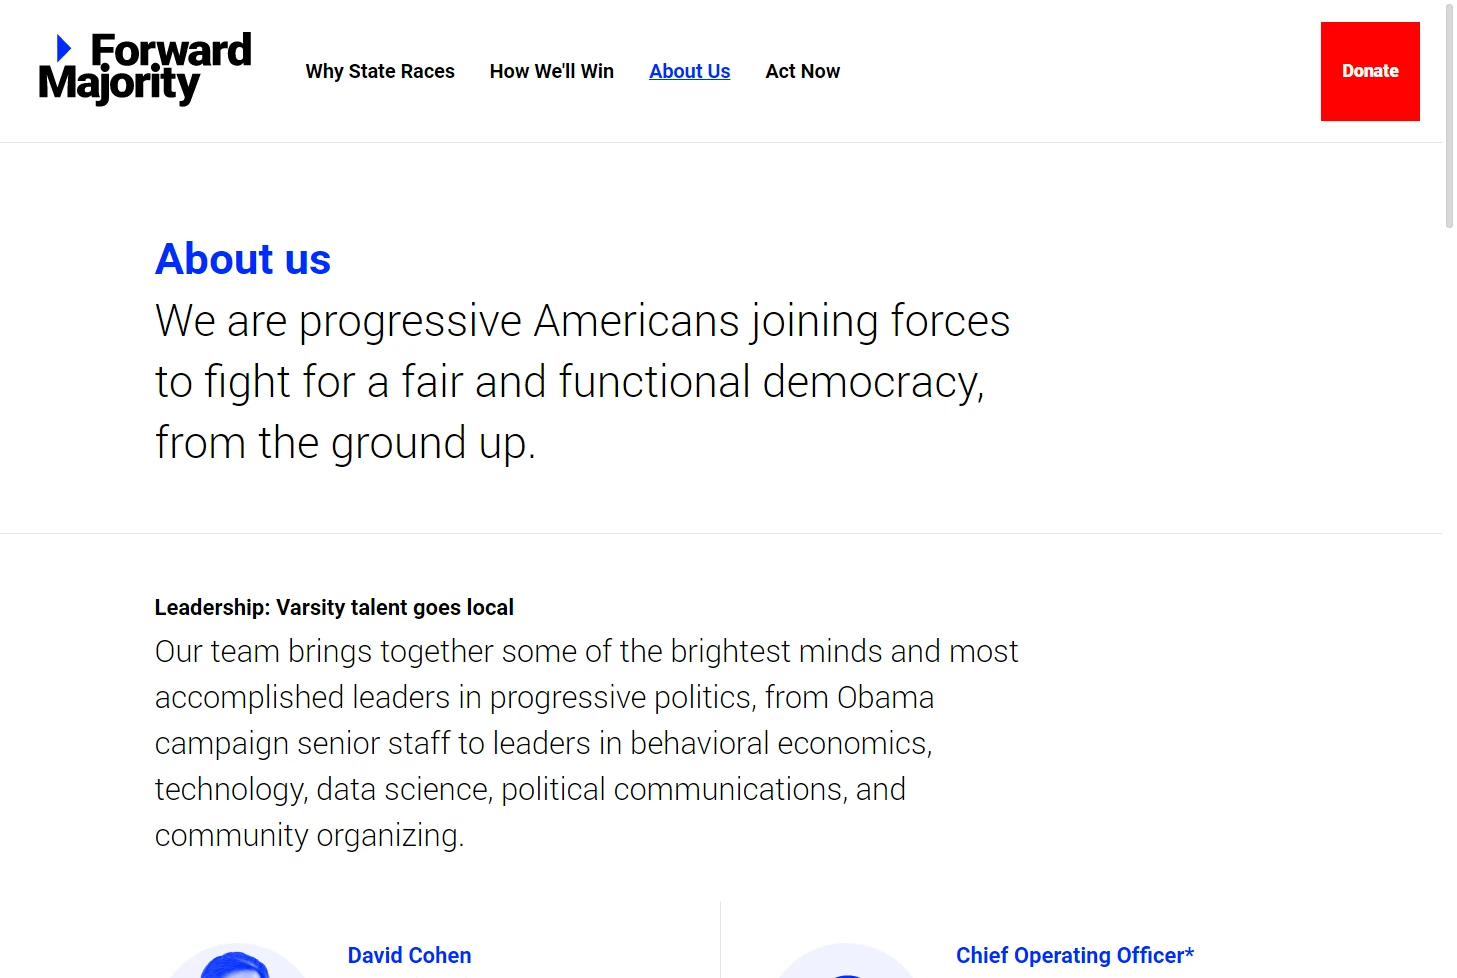The width and height of the screenshot is (1457, 978).
Task: Click the Chief Operating Officer portrait thumbnail
Action: tap(846, 962)
